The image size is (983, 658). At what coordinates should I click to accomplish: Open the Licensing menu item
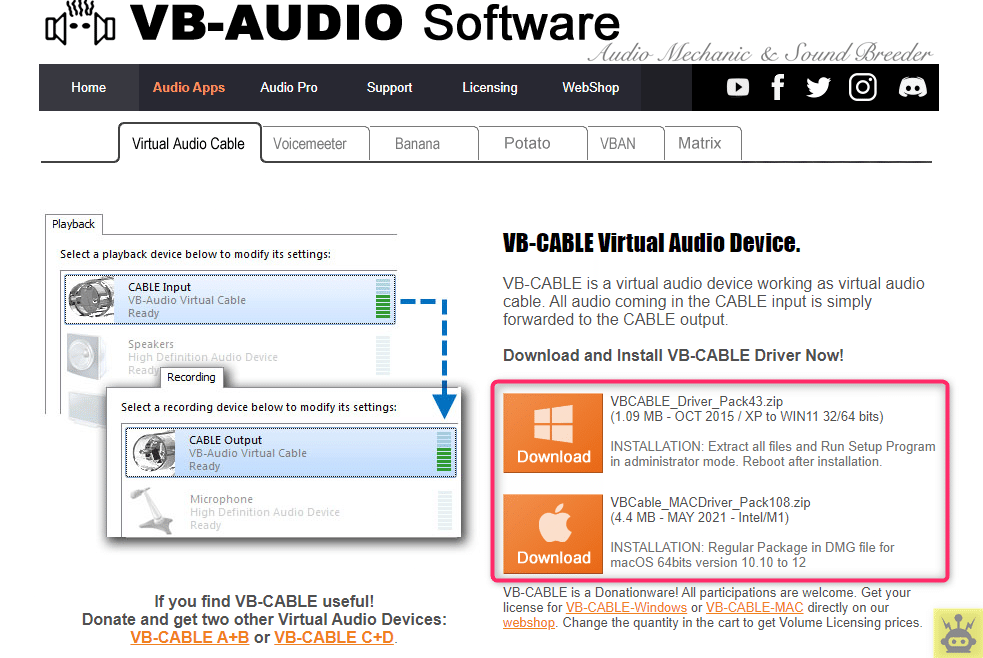[x=490, y=88]
